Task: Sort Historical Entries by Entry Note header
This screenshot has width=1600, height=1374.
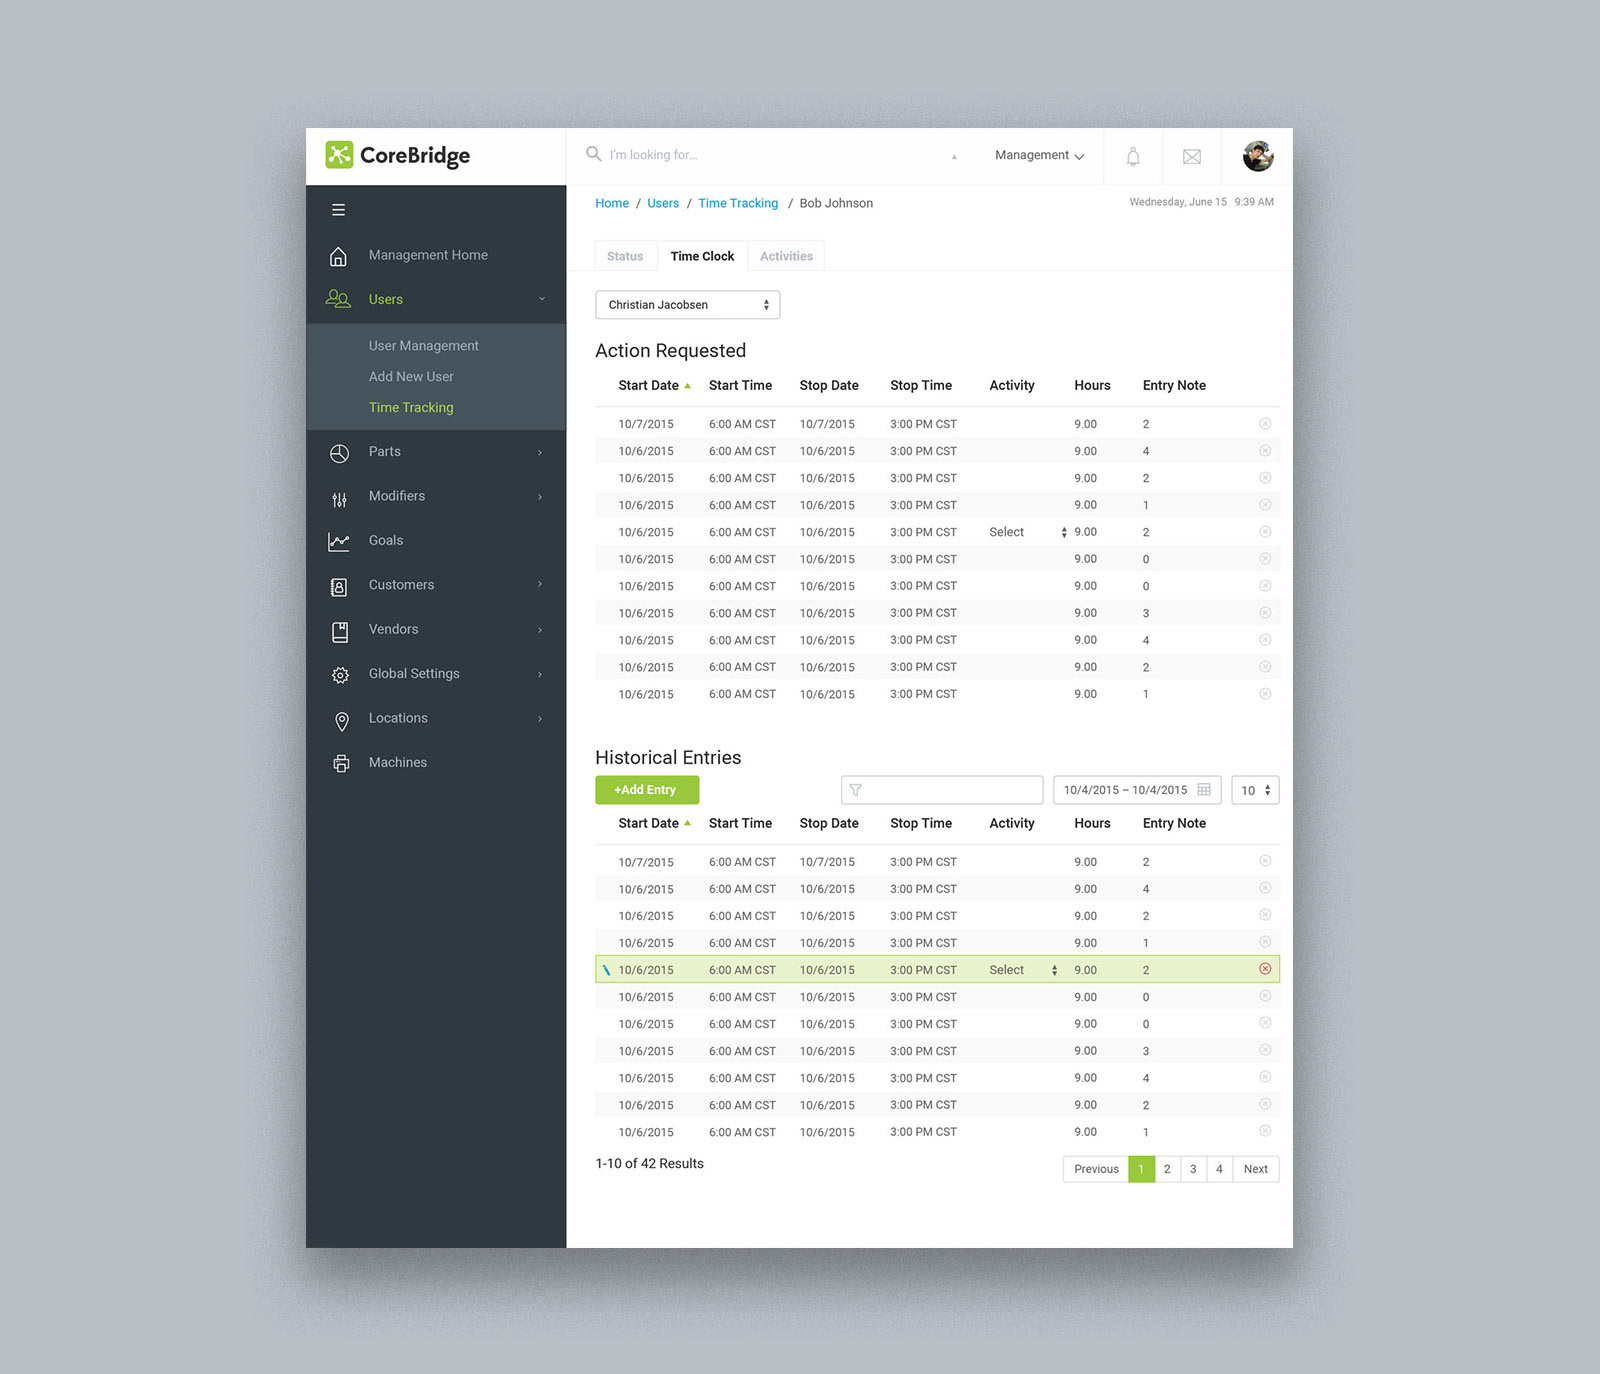Action: (x=1174, y=824)
